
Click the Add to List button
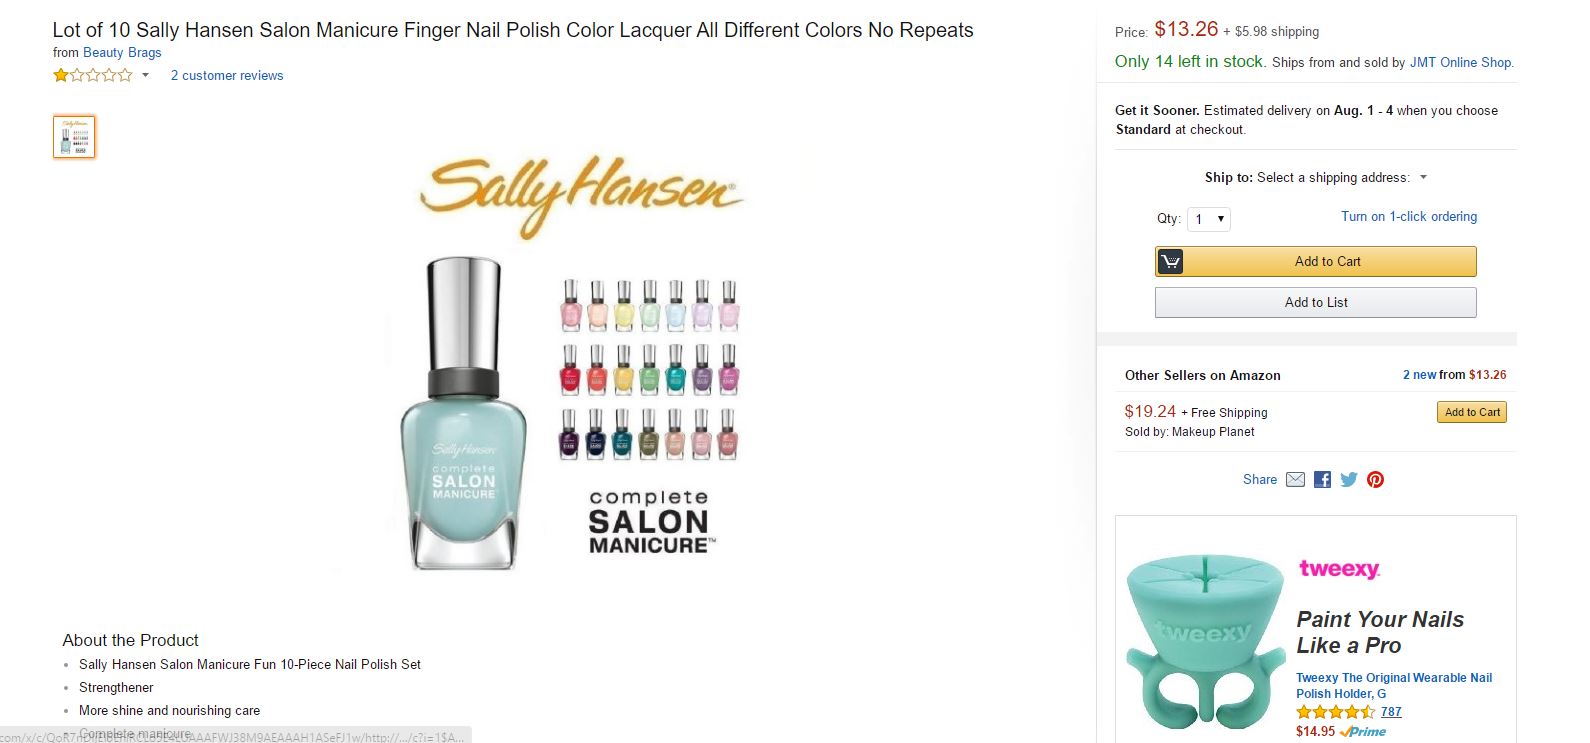[x=1315, y=303]
